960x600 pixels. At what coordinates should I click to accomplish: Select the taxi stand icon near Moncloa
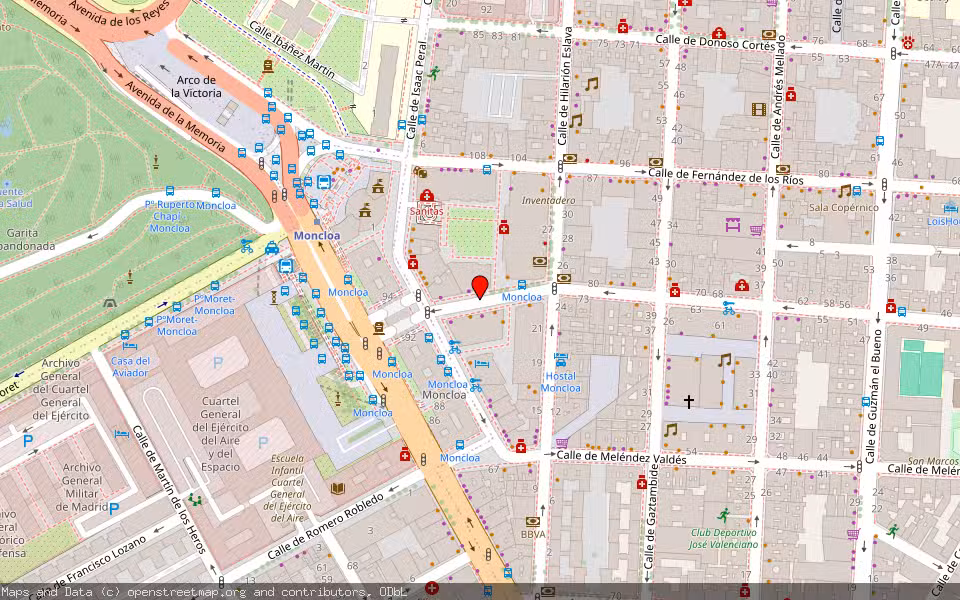[272, 248]
